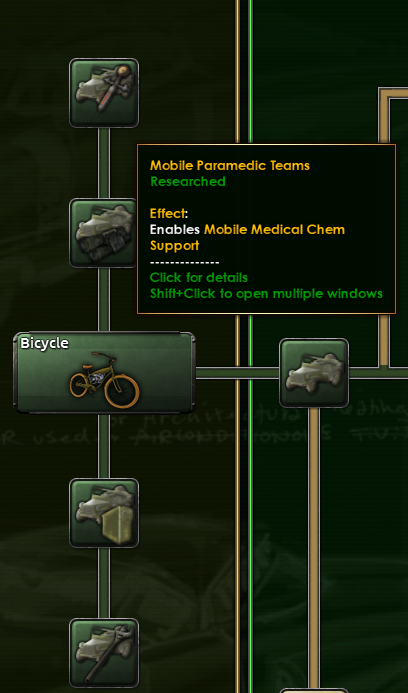This screenshot has height=693, width=408.
Task: Click the Bicycle technology title label
Action: click(44, 343)
